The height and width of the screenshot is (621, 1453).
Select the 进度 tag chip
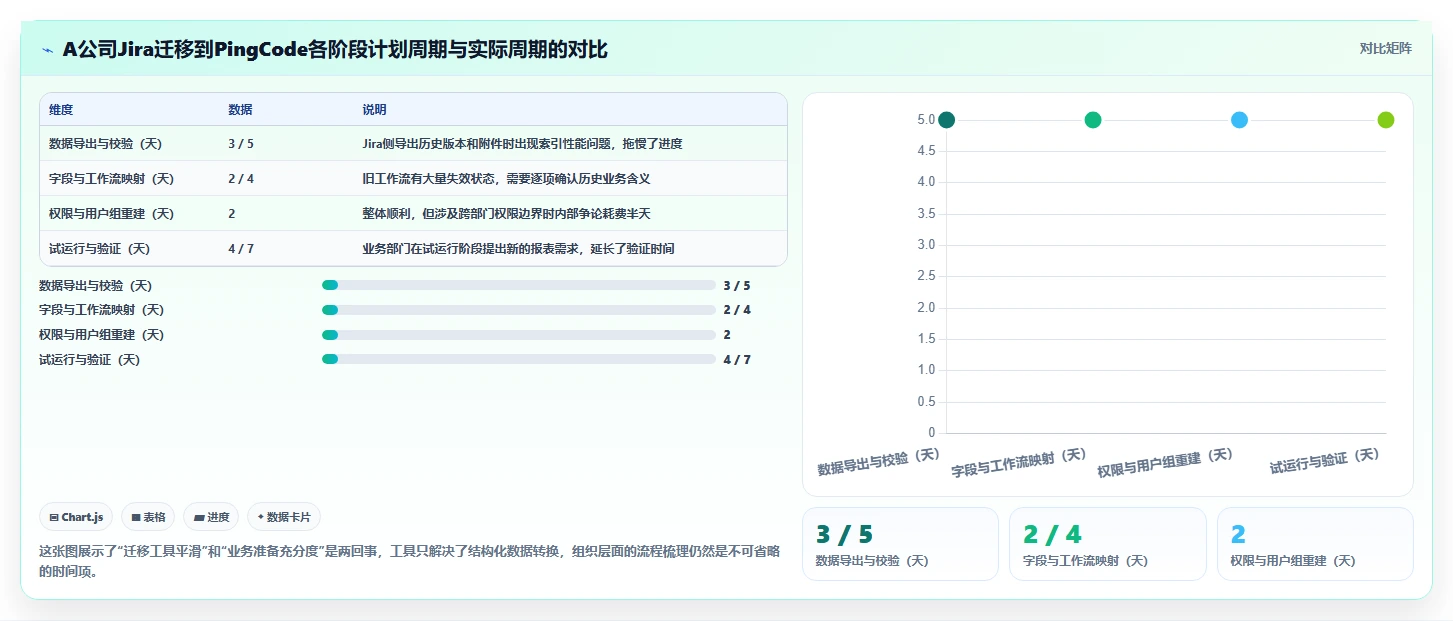pos(211,517)
